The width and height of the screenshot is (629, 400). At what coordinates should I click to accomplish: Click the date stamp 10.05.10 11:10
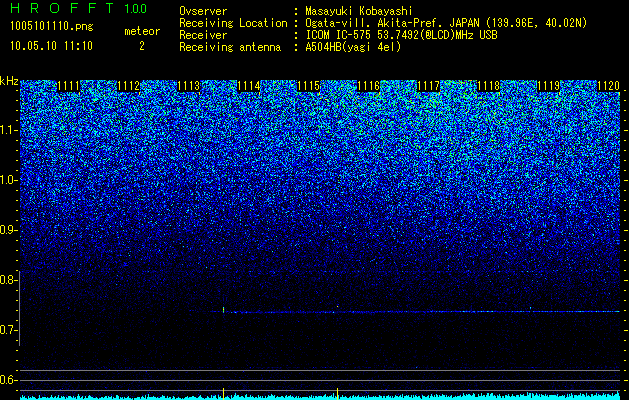51,46
